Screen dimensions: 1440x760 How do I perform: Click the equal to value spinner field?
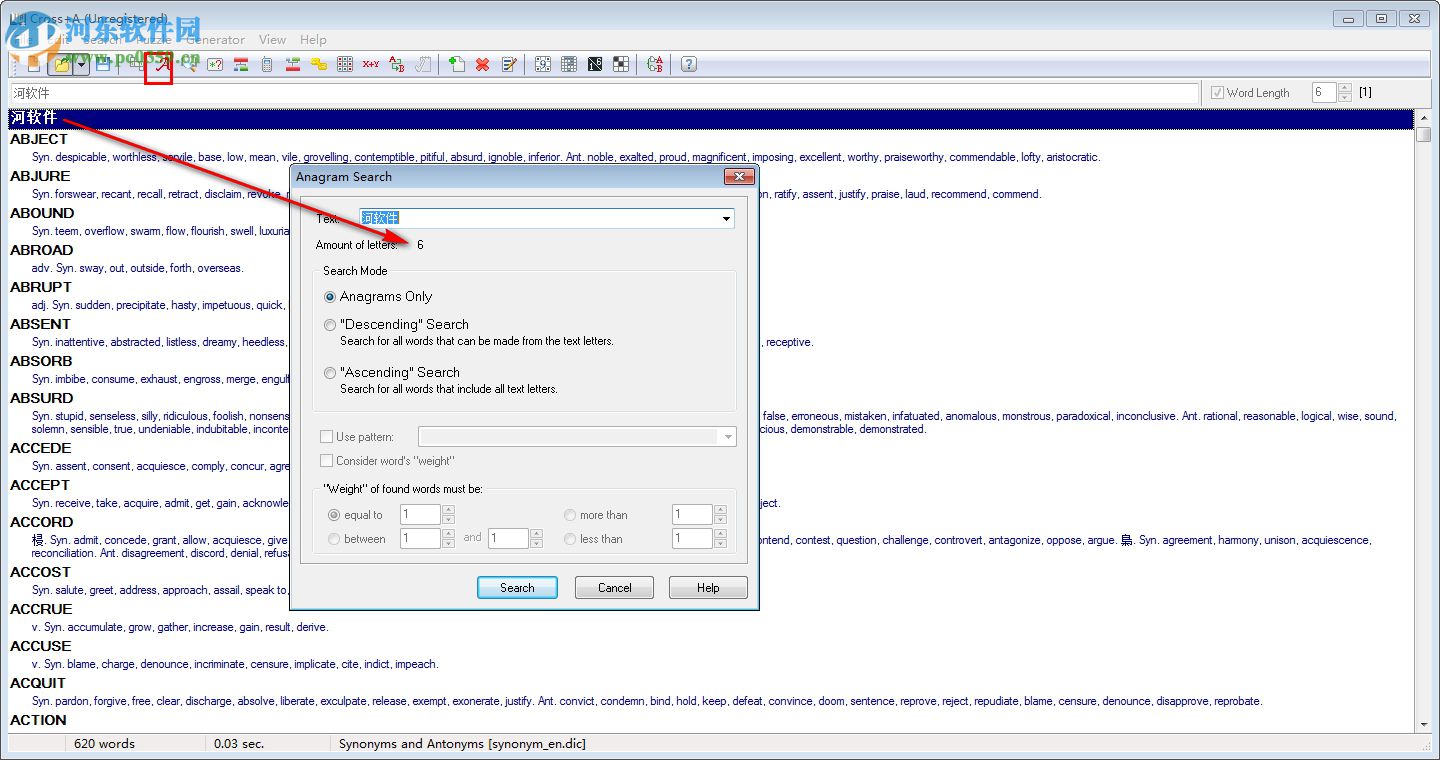pyautogui.click(x=420, y=515)
